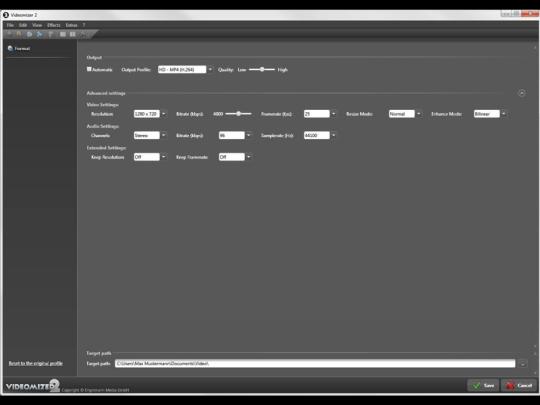Collapse the Advanced settings section
This screenshot has width=540, height=405.
(x=522, y=93)
